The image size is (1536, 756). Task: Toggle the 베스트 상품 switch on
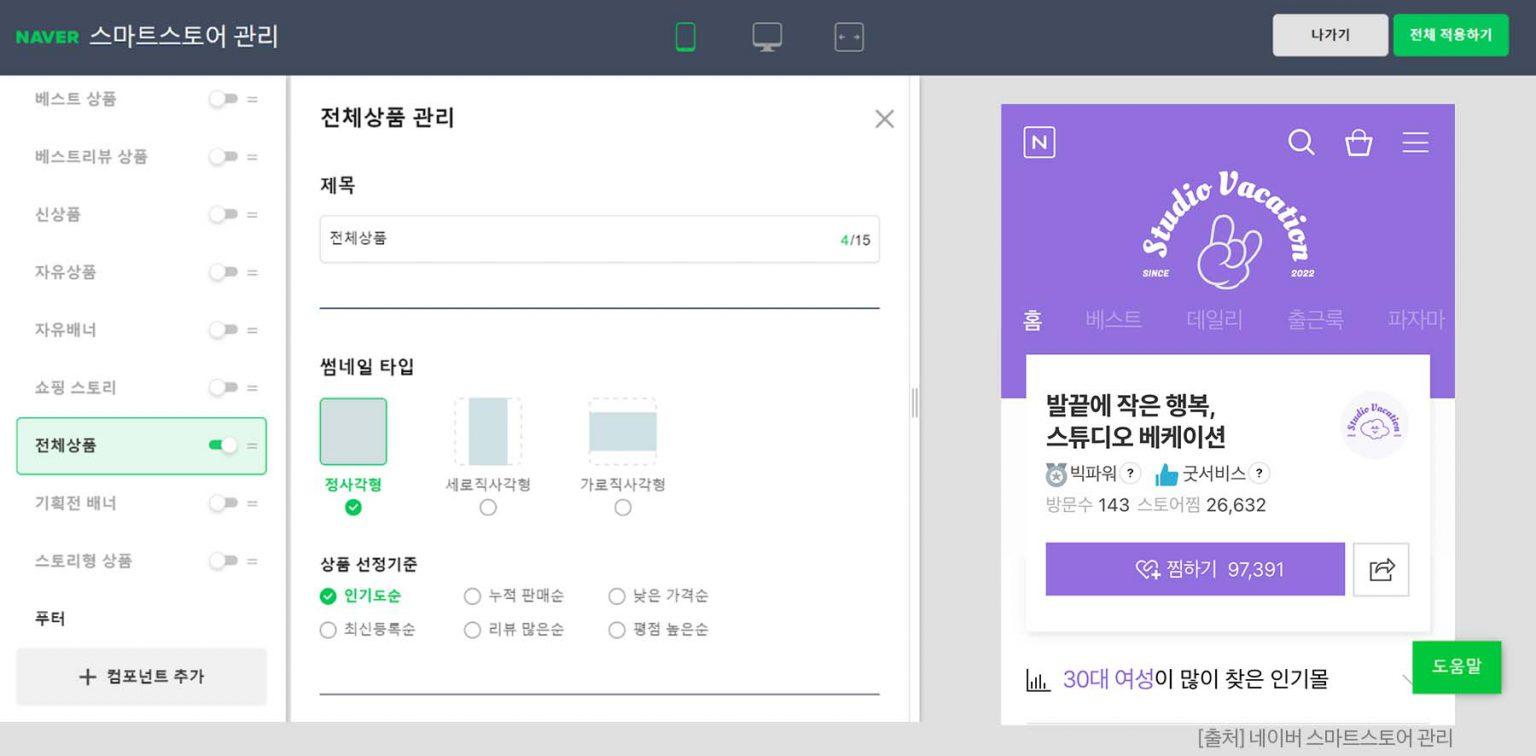pos(223,99)
